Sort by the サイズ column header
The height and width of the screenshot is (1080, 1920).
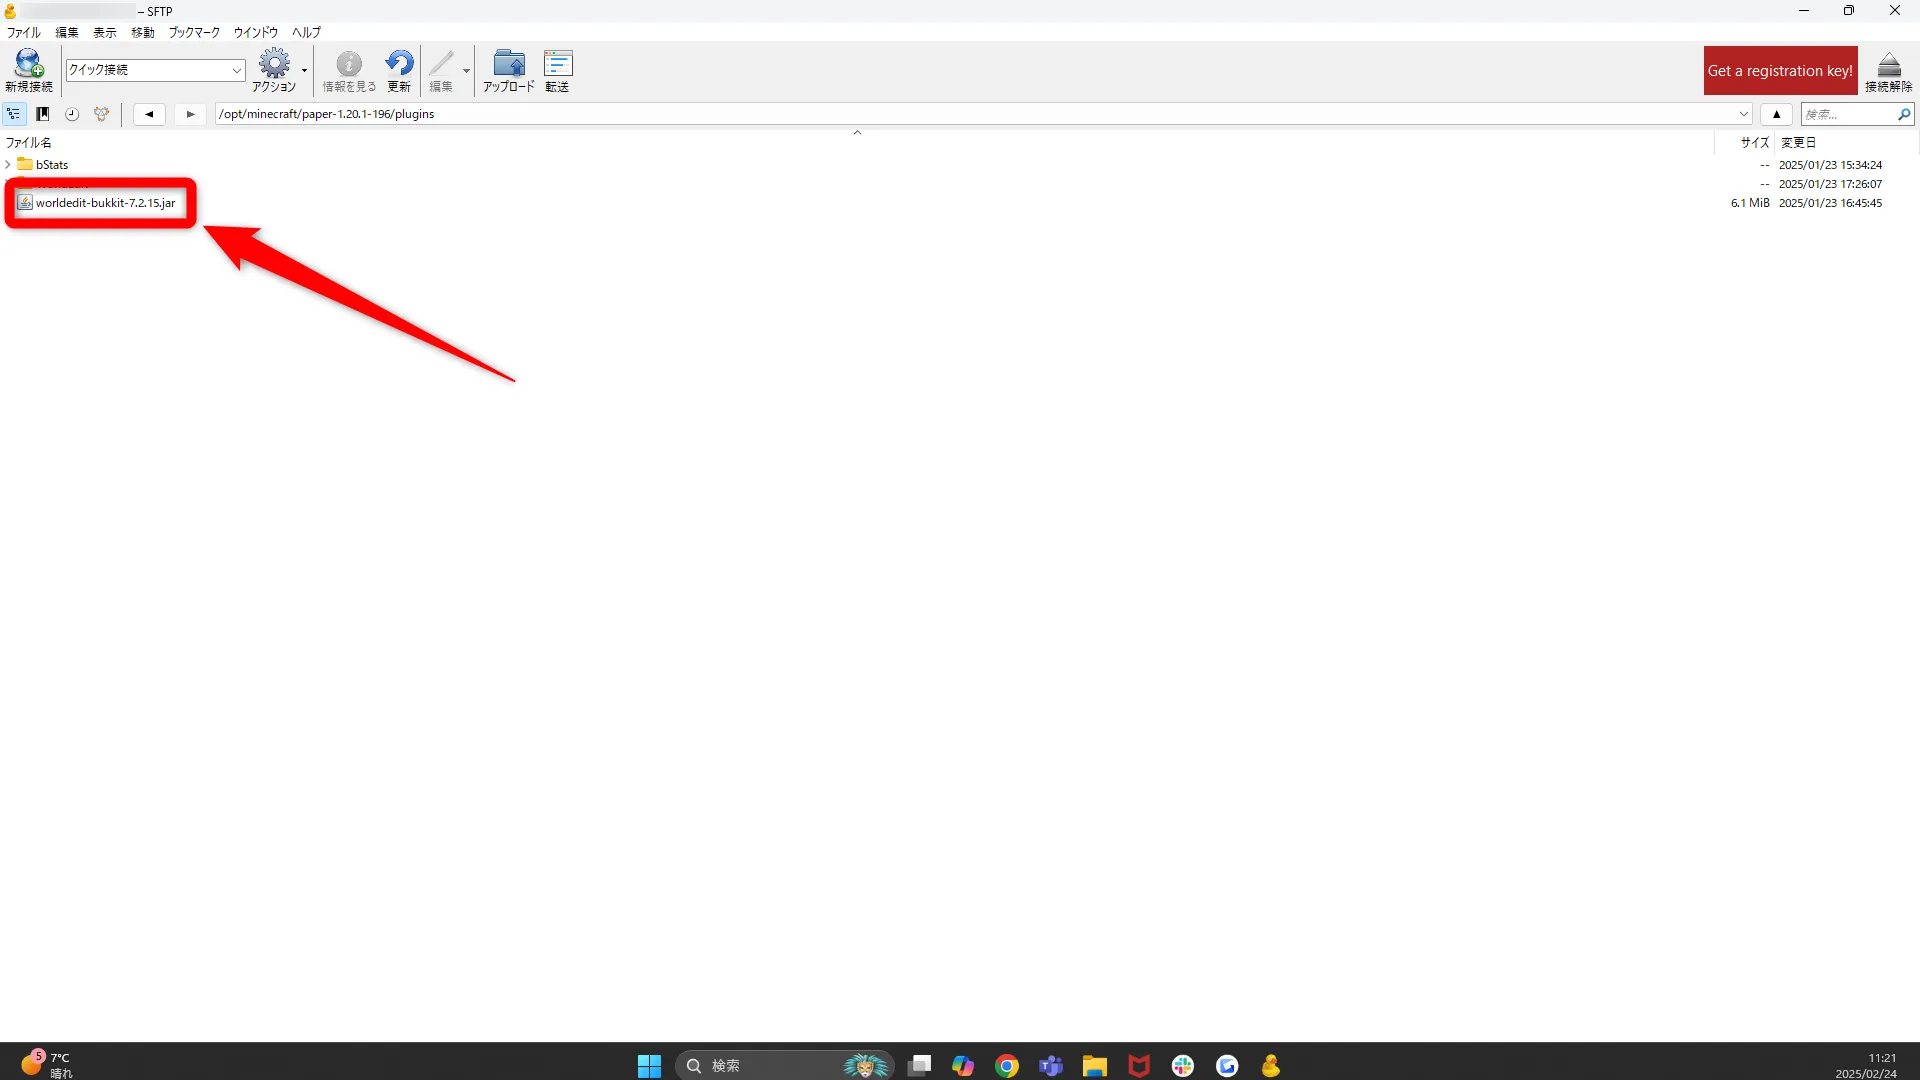[x=1755, y=142]
